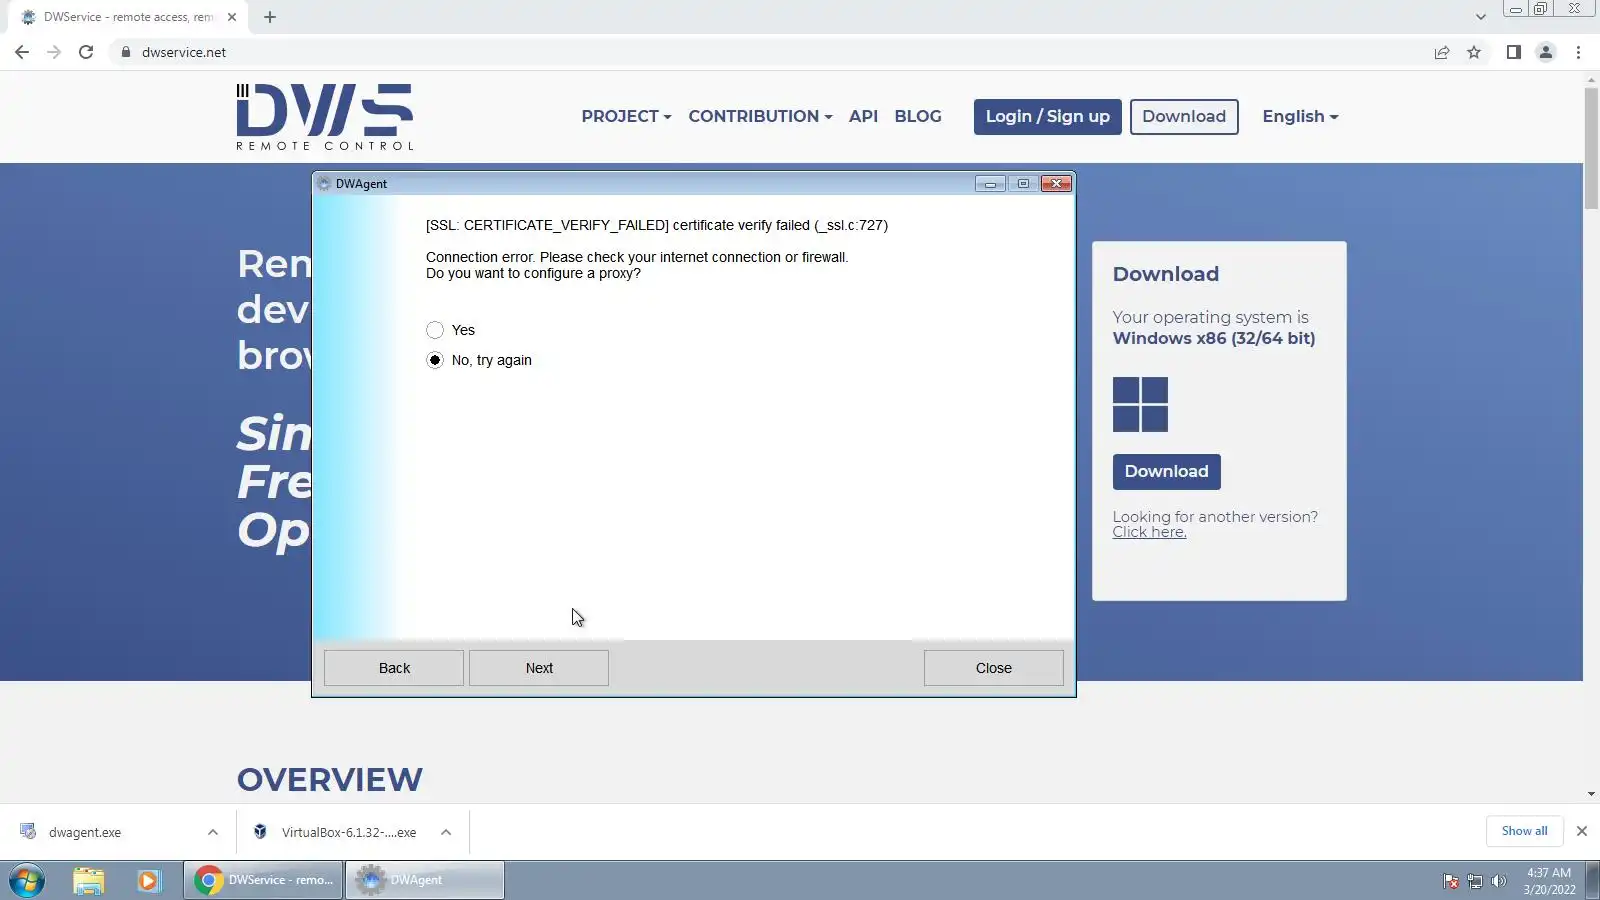The height and width of the screenshot is (900, 1600).
Task: Launch Windows Media Player from taskbar
Action: pyautogui.click(x=149, y=880)
